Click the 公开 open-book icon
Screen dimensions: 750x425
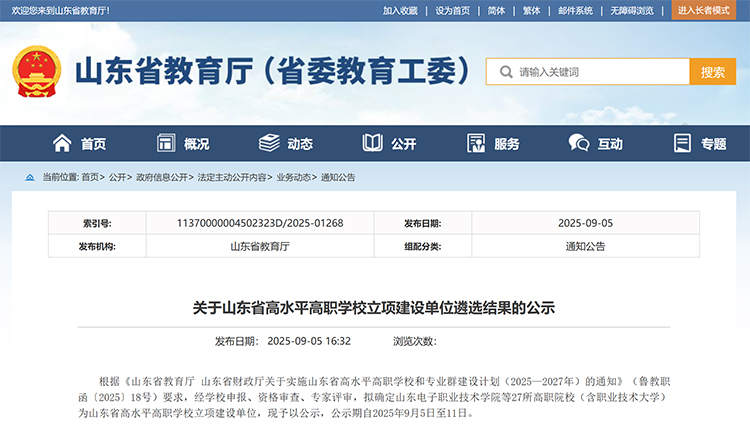pos(373,143)
